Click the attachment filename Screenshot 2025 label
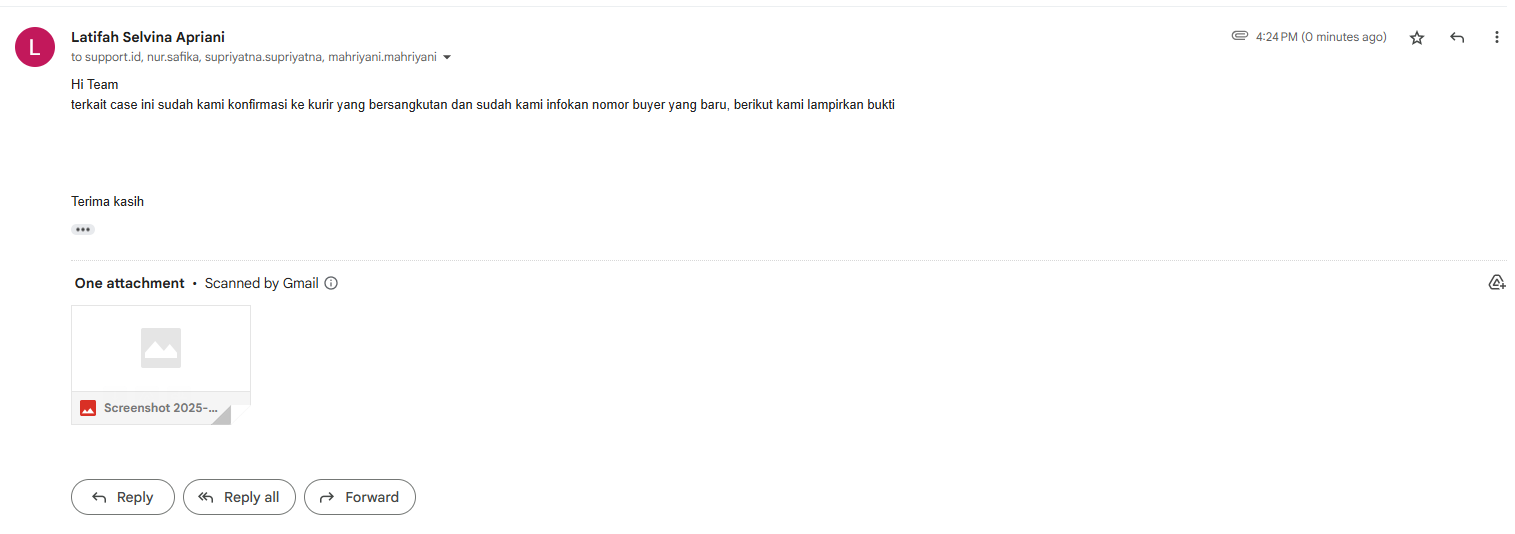Screen dimensions: 1515x534 [161, 408]
